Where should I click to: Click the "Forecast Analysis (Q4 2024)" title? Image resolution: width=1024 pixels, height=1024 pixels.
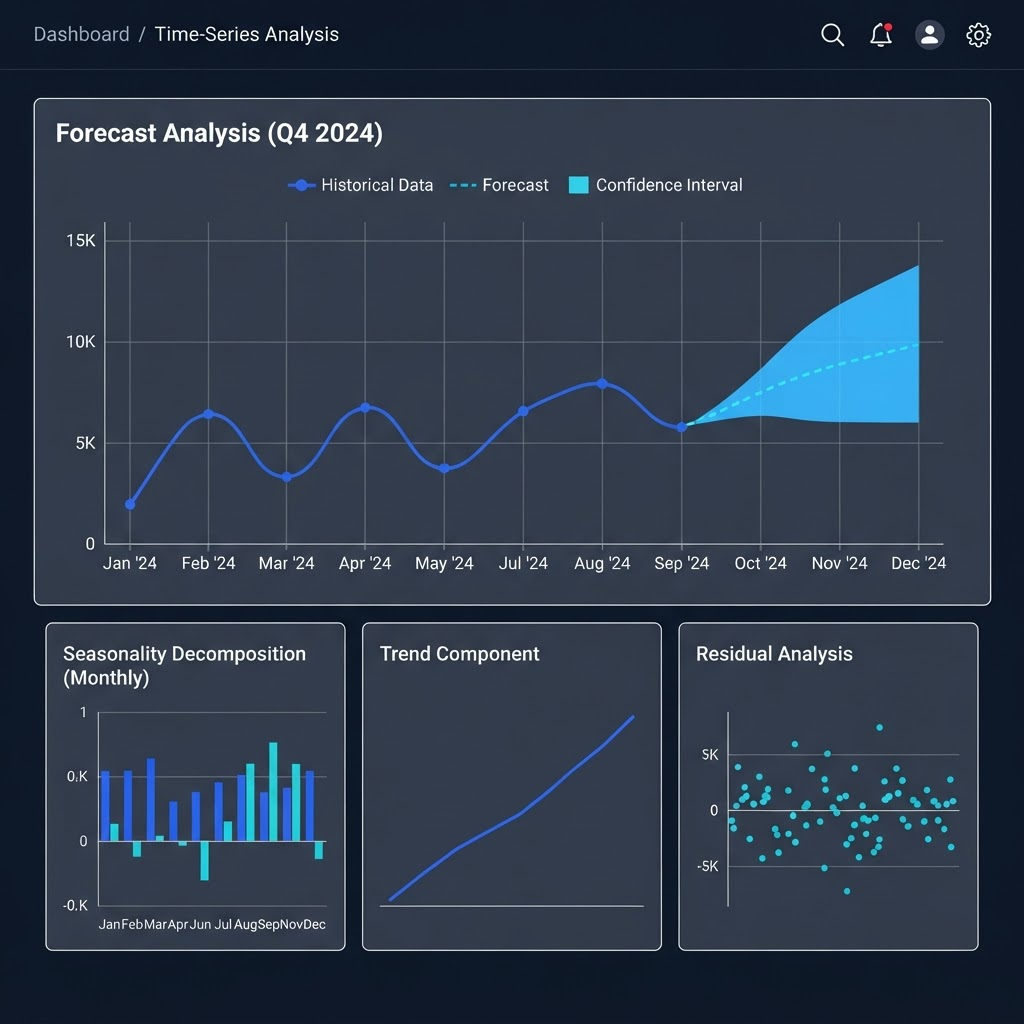219,133
